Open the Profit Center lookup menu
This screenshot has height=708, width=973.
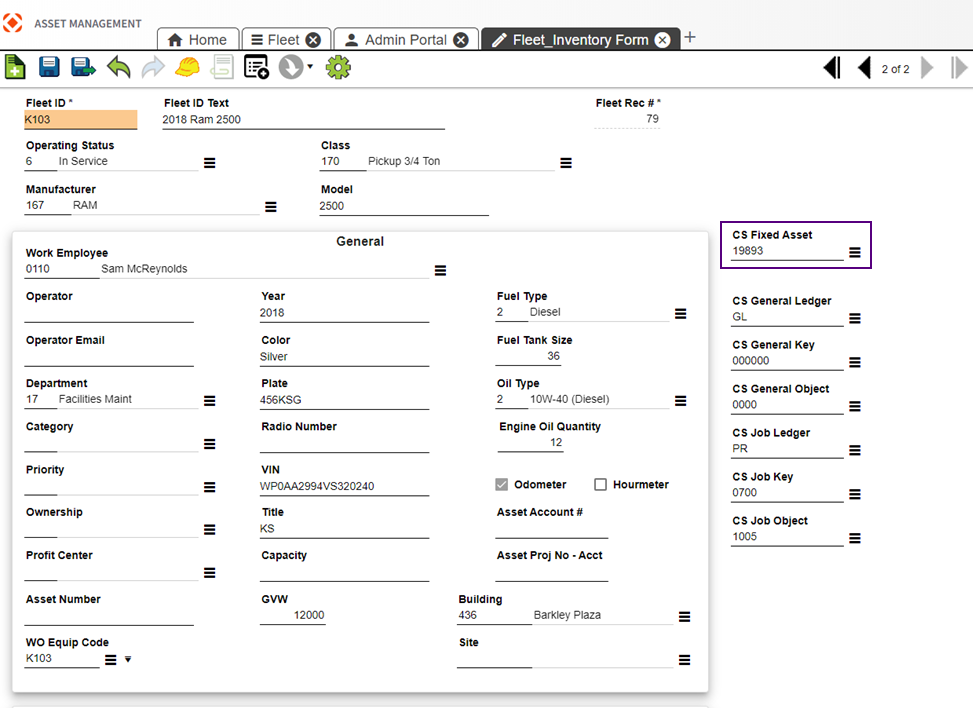(210, 573)
